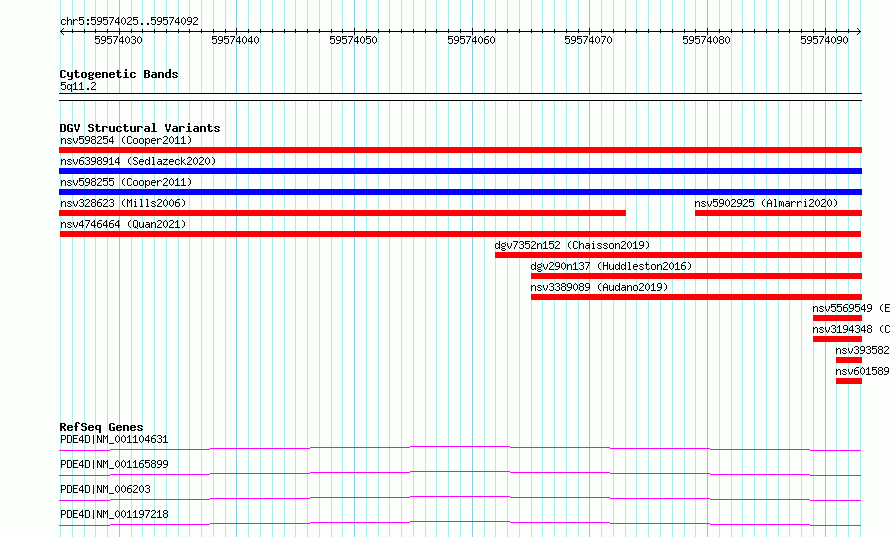Open the nsv598254 (Cooper2011) variant label

[126, 140]
